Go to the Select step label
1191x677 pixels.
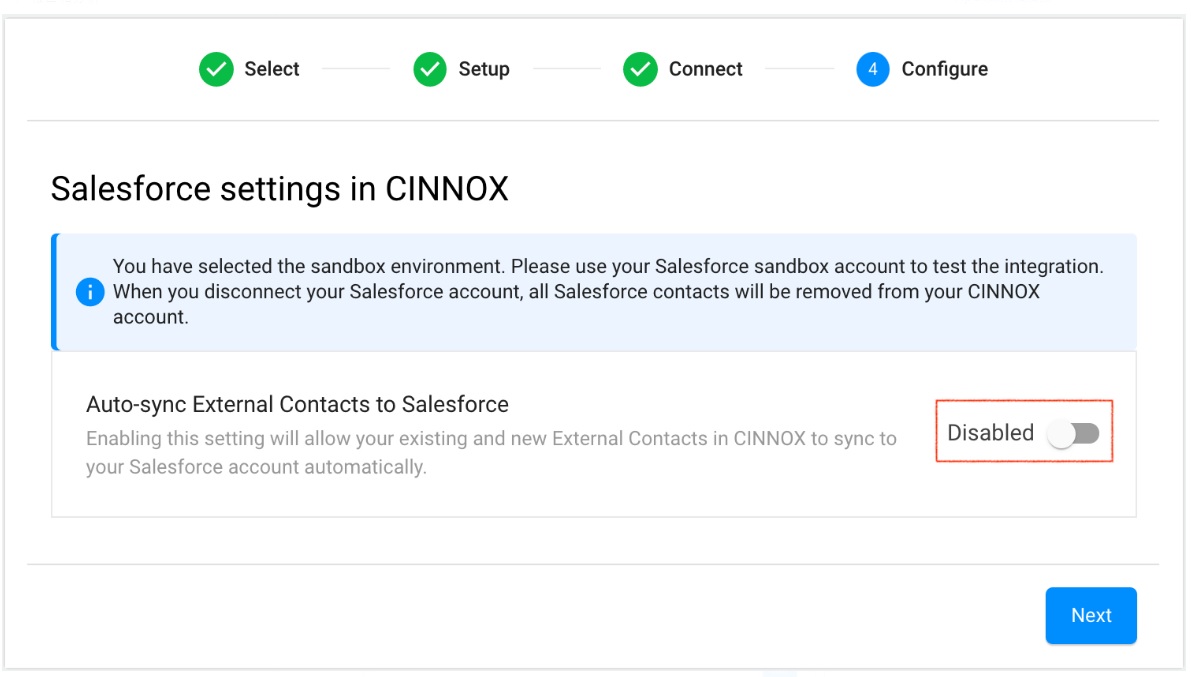272,69
